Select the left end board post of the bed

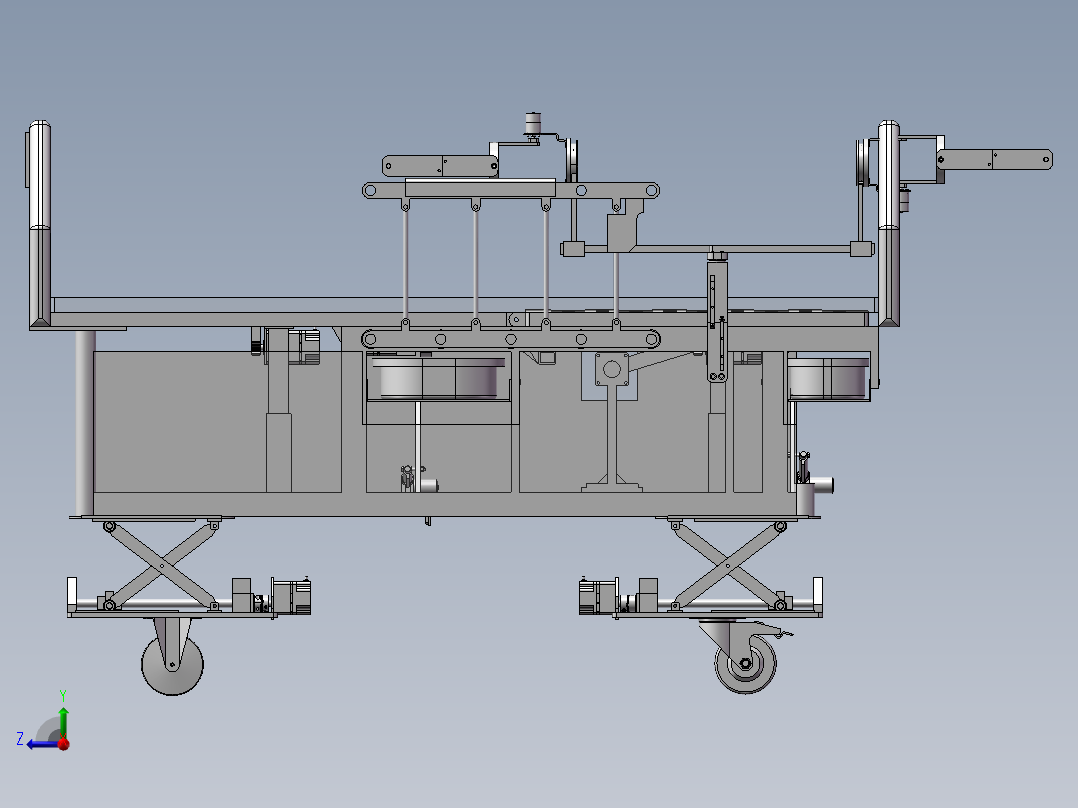39,224
